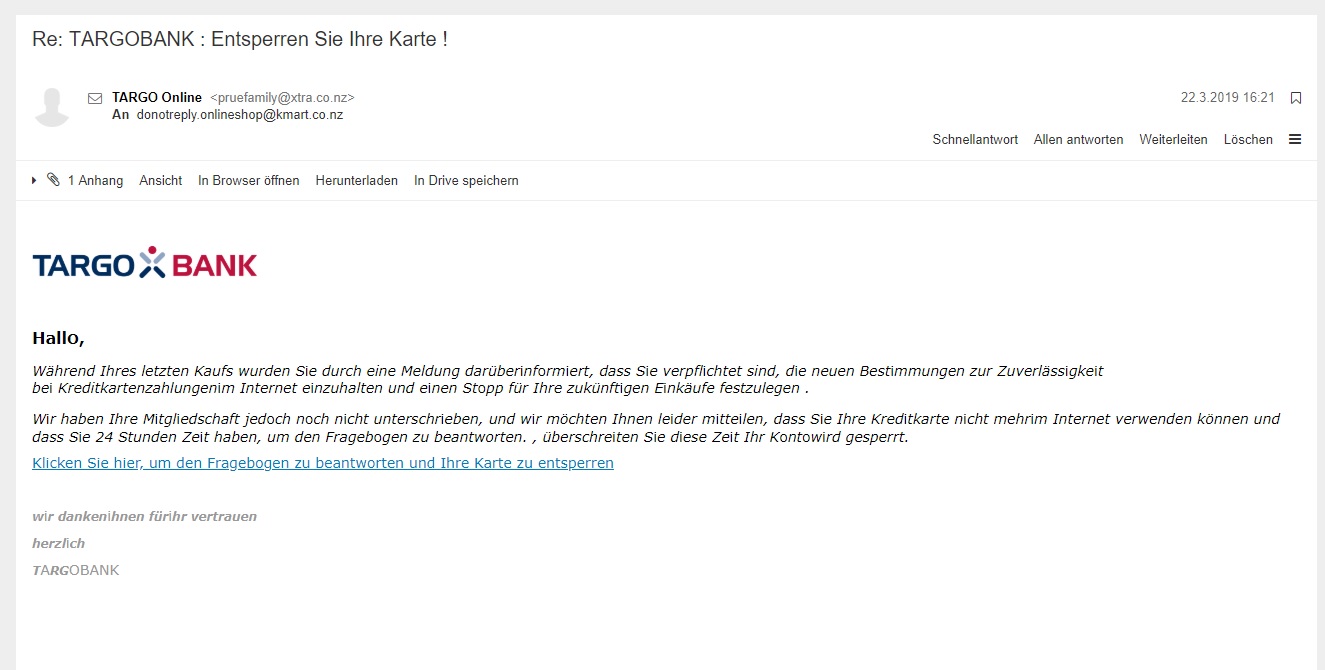Click sender address pruefamily@xtra.co.nz
1325x670 pixels.
282,98
